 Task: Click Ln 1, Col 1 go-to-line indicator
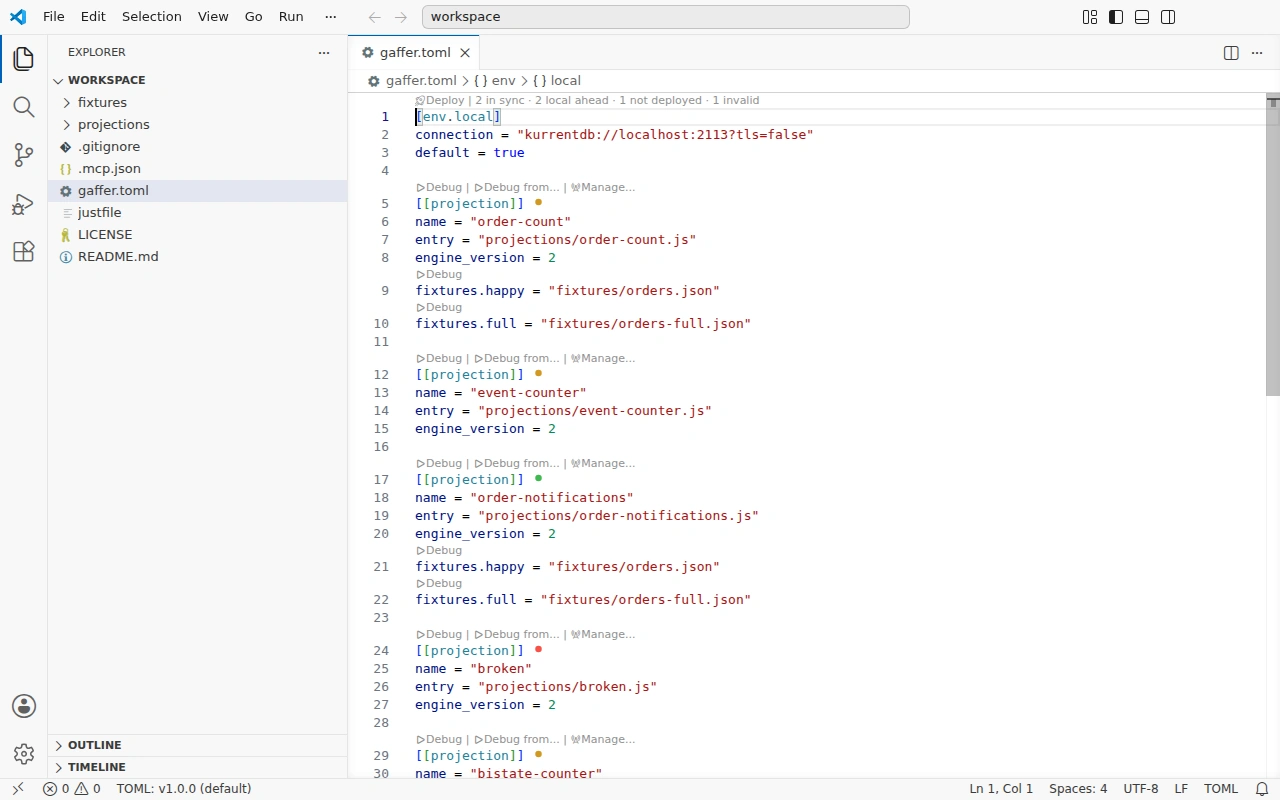(x=1001, y=789)
